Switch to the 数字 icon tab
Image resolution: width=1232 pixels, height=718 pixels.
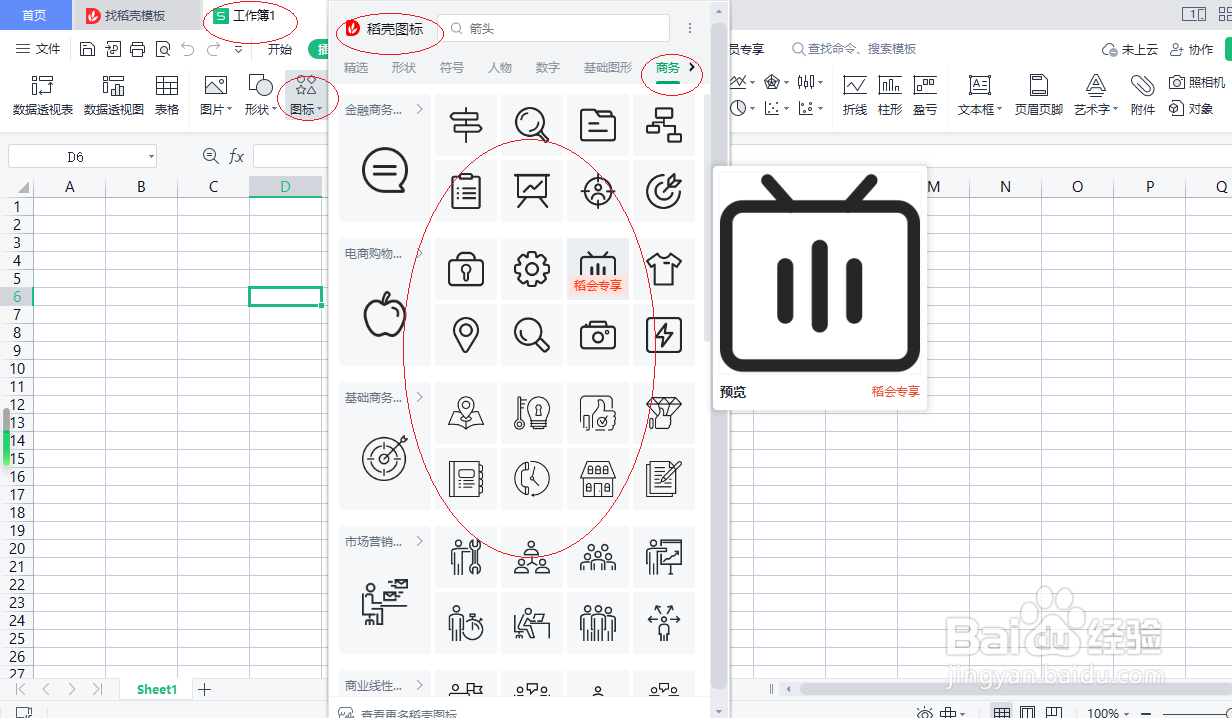[548, 68]
